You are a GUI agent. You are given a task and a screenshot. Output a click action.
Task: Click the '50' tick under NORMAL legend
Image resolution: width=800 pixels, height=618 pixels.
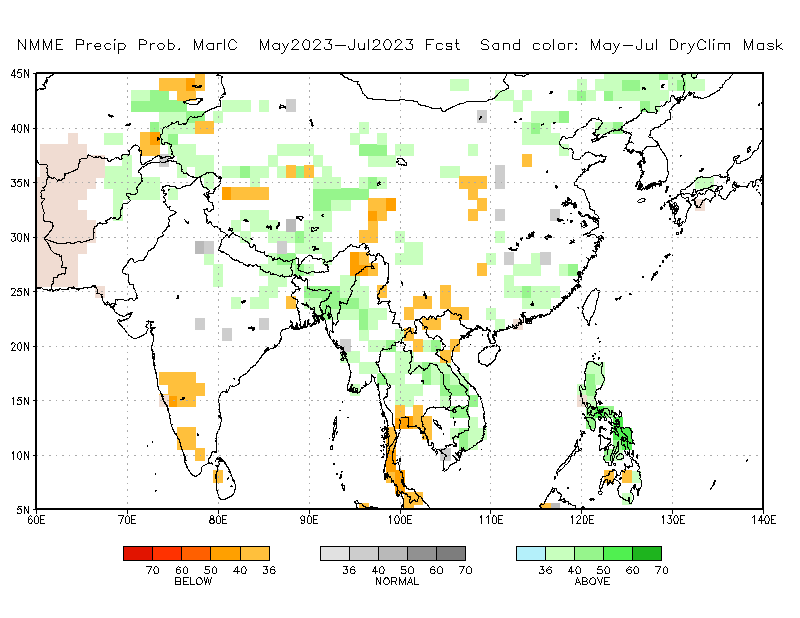pos(407,570)
